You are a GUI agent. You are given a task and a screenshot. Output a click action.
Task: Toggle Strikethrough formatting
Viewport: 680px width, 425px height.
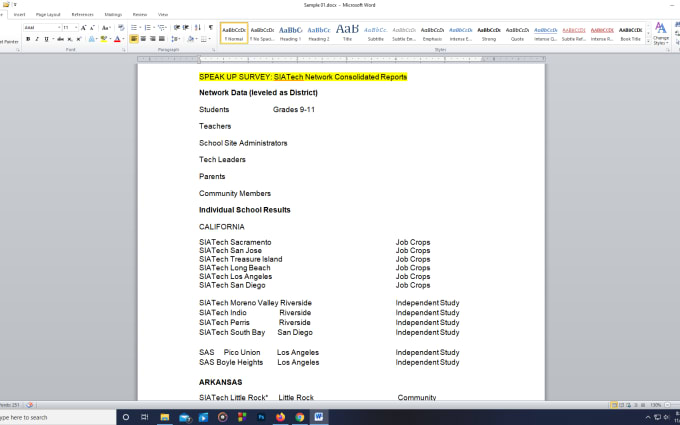(61, 39)
